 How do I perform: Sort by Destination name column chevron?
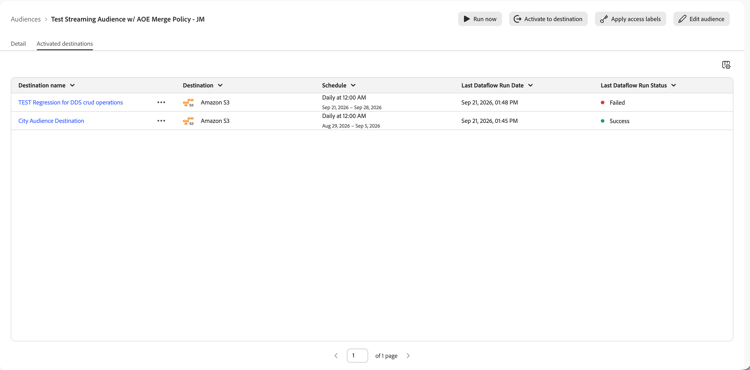72,85
